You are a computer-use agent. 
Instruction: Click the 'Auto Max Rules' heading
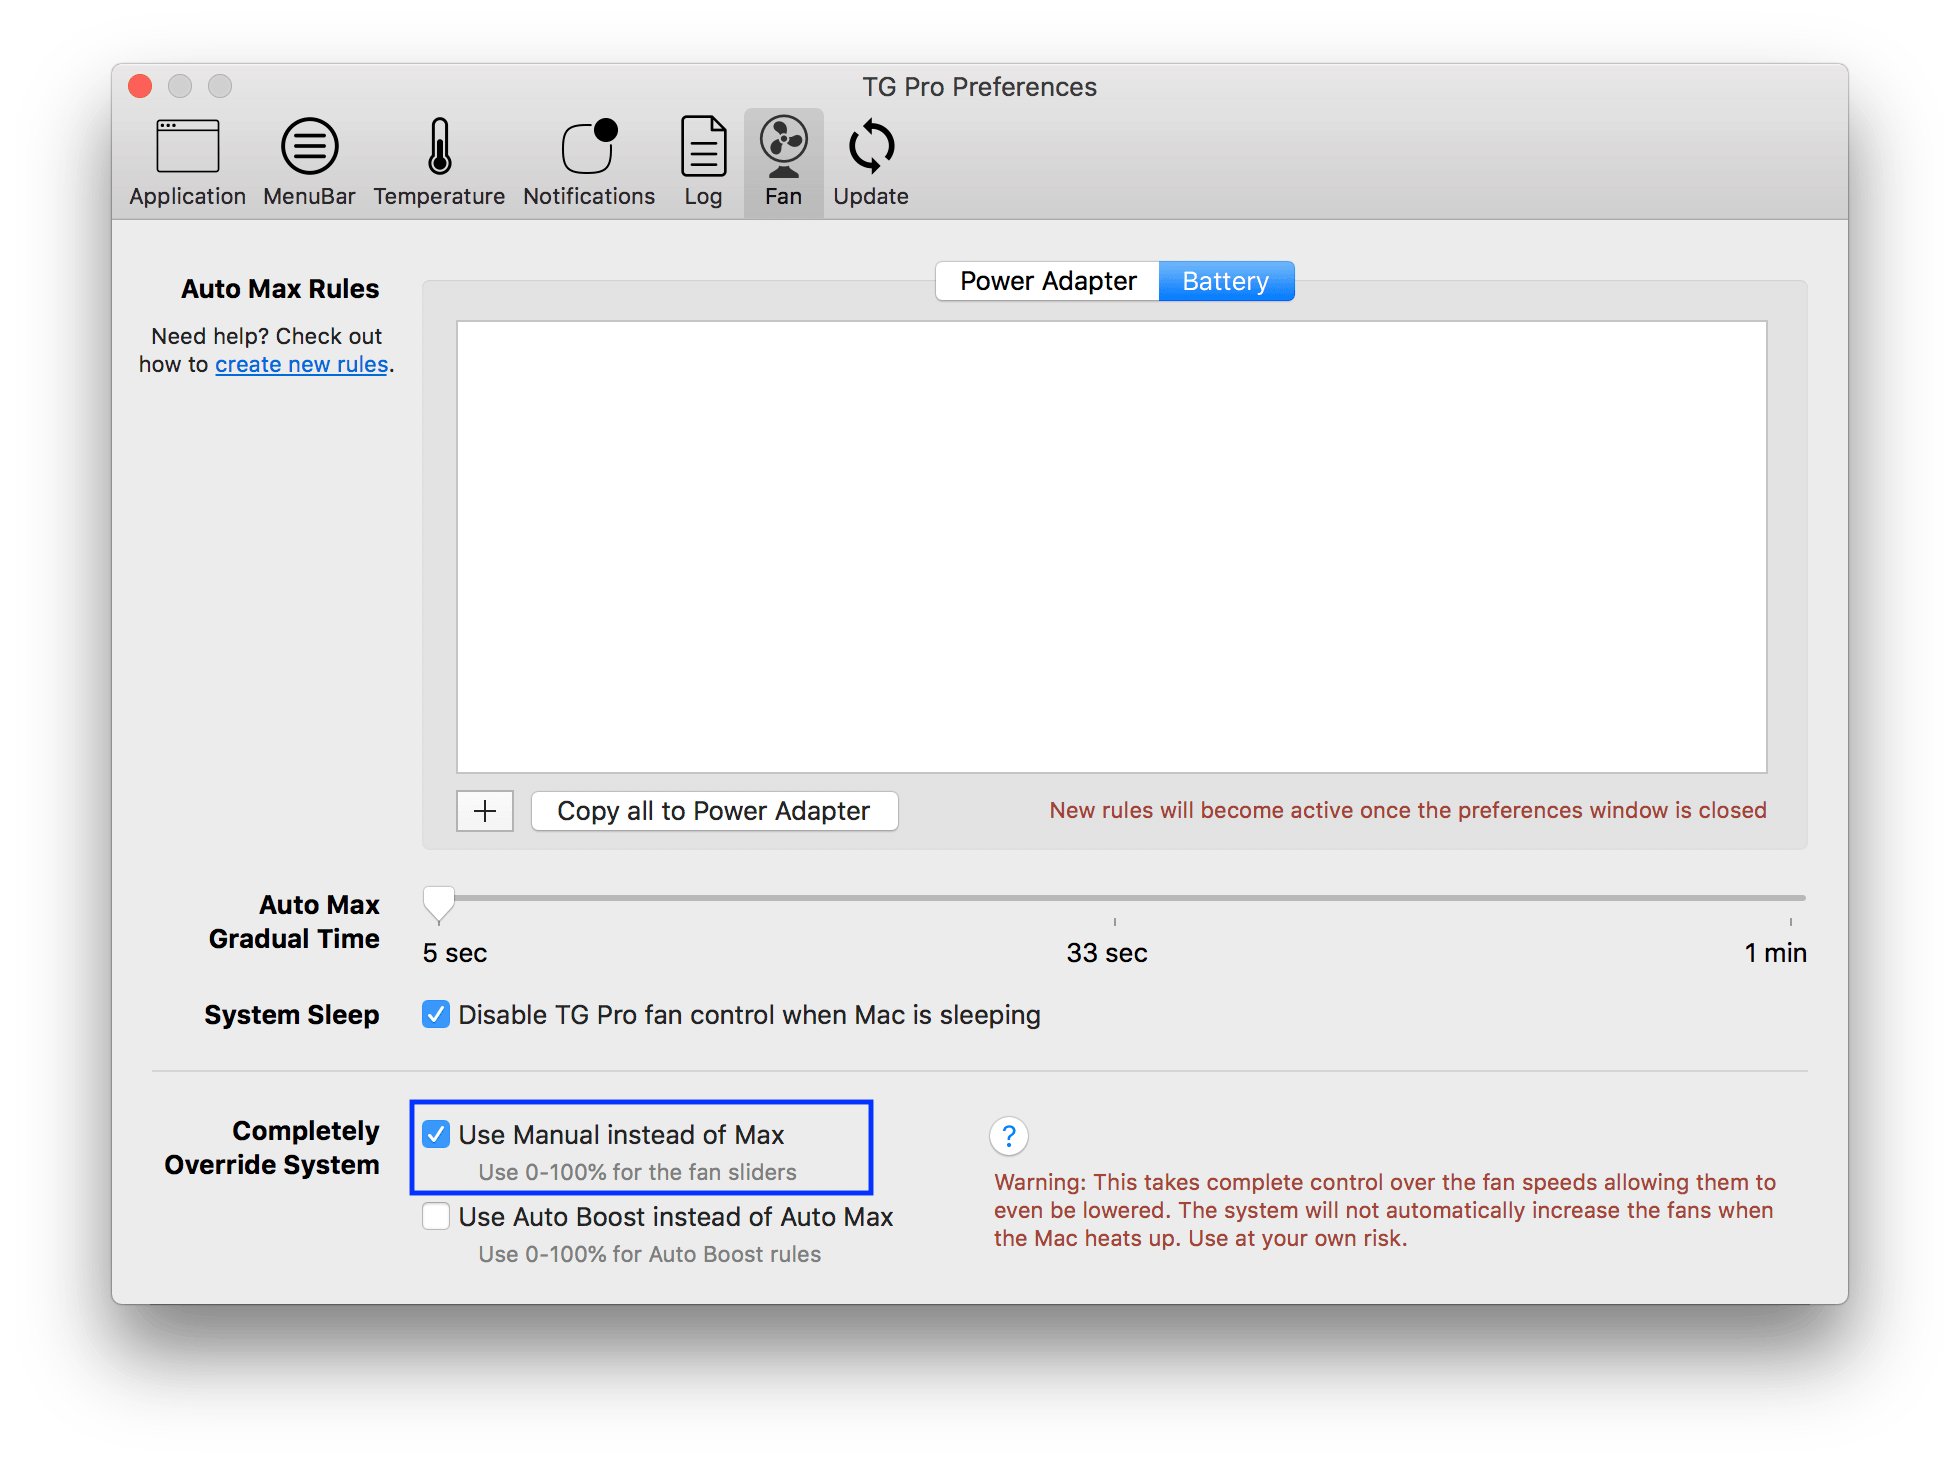pos(280,289)
